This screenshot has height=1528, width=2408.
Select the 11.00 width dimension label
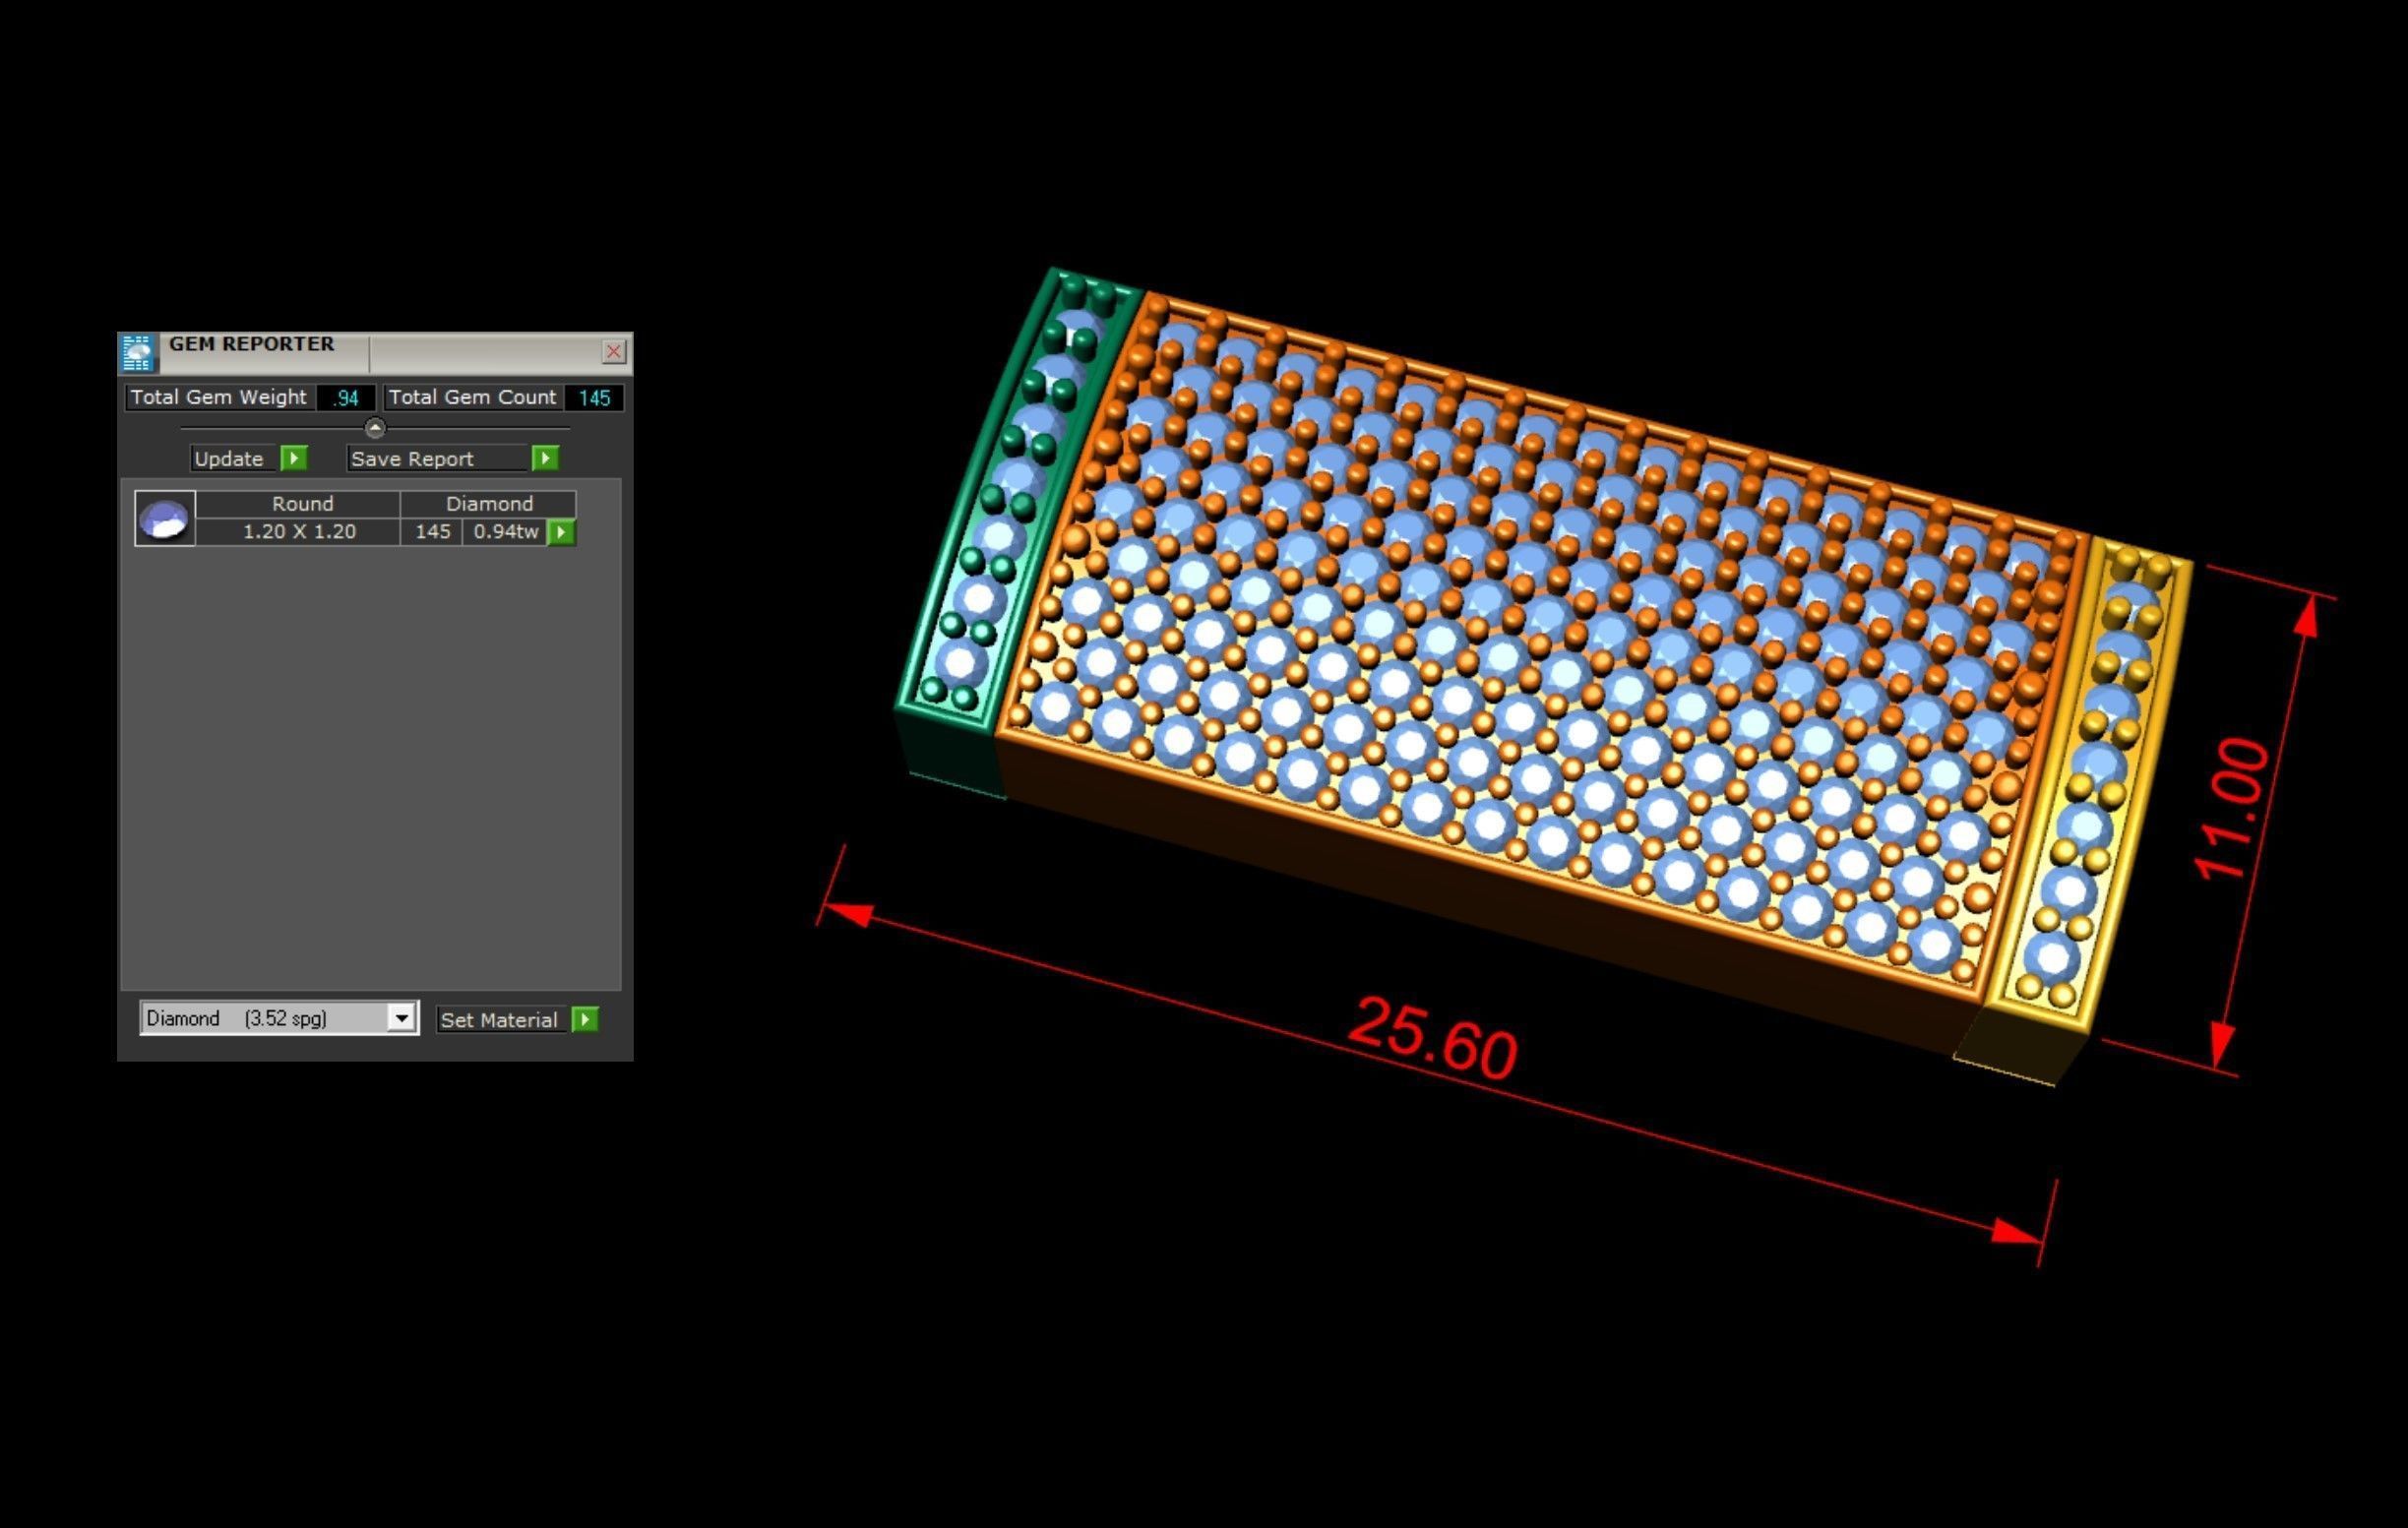tap(2233, 808)
